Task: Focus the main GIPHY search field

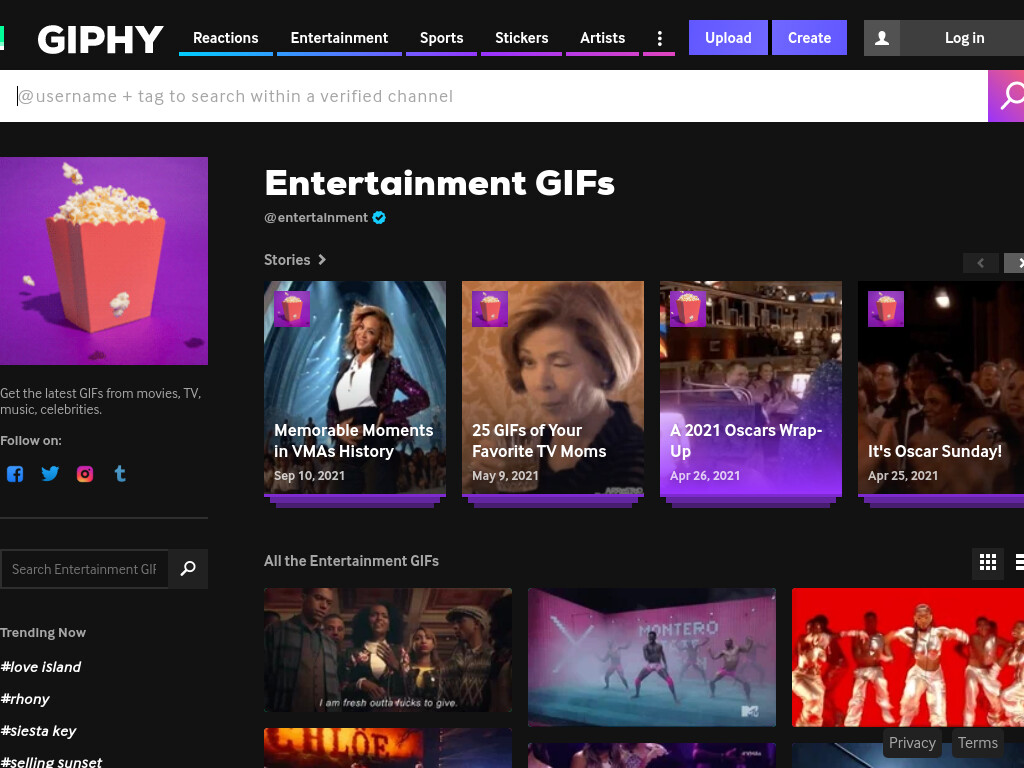Action: tap(494, 96)
